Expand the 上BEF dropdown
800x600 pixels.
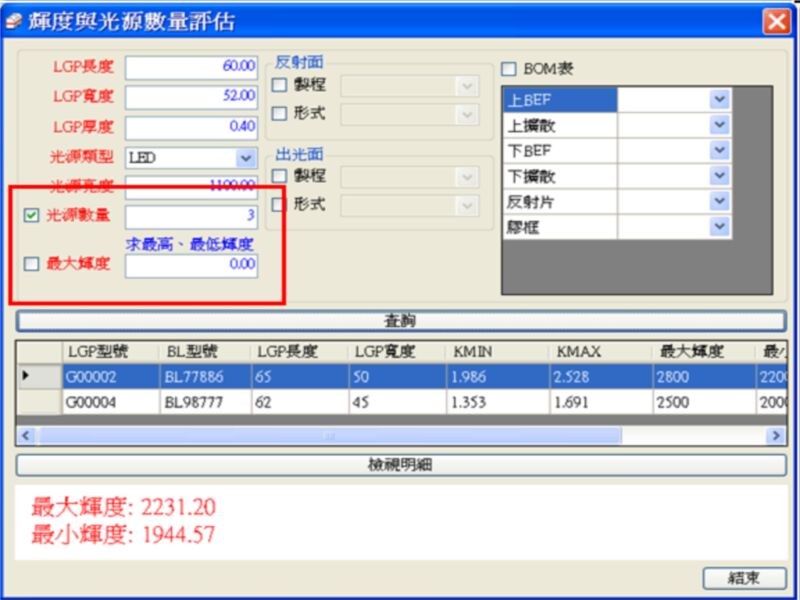(719, 99)
